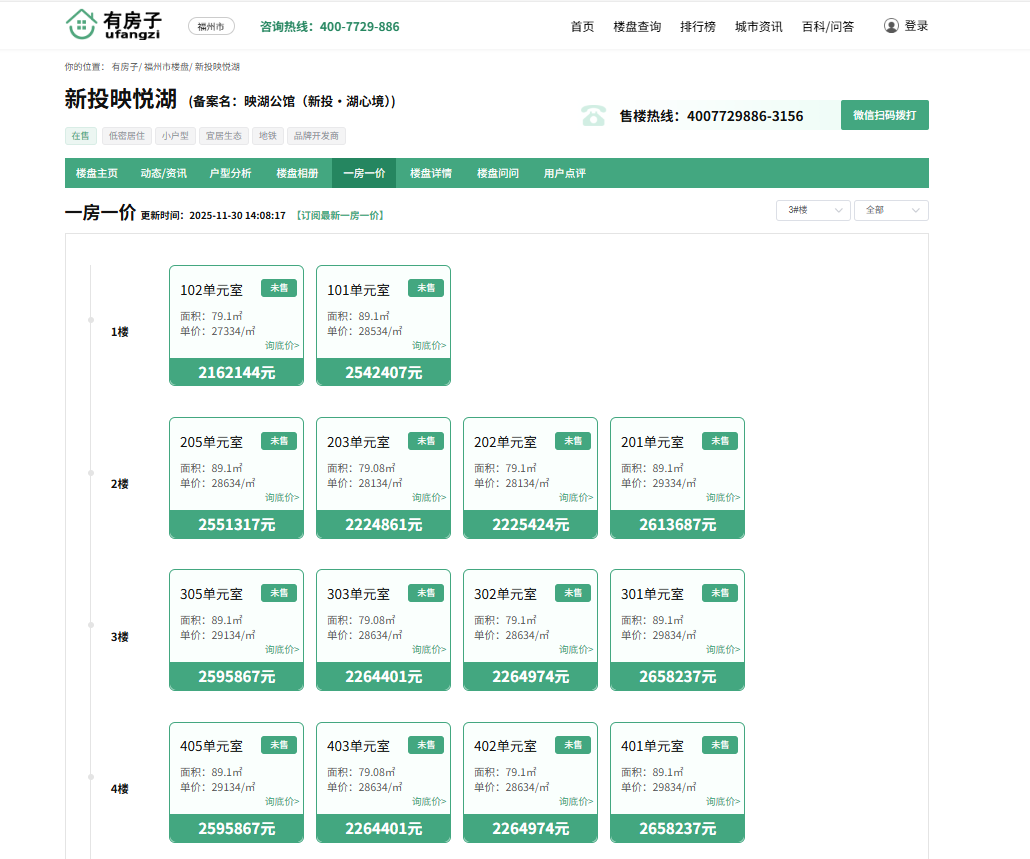Open the 楼盘相册 tab
This screenshot has height=859, width=1030.
297,173
